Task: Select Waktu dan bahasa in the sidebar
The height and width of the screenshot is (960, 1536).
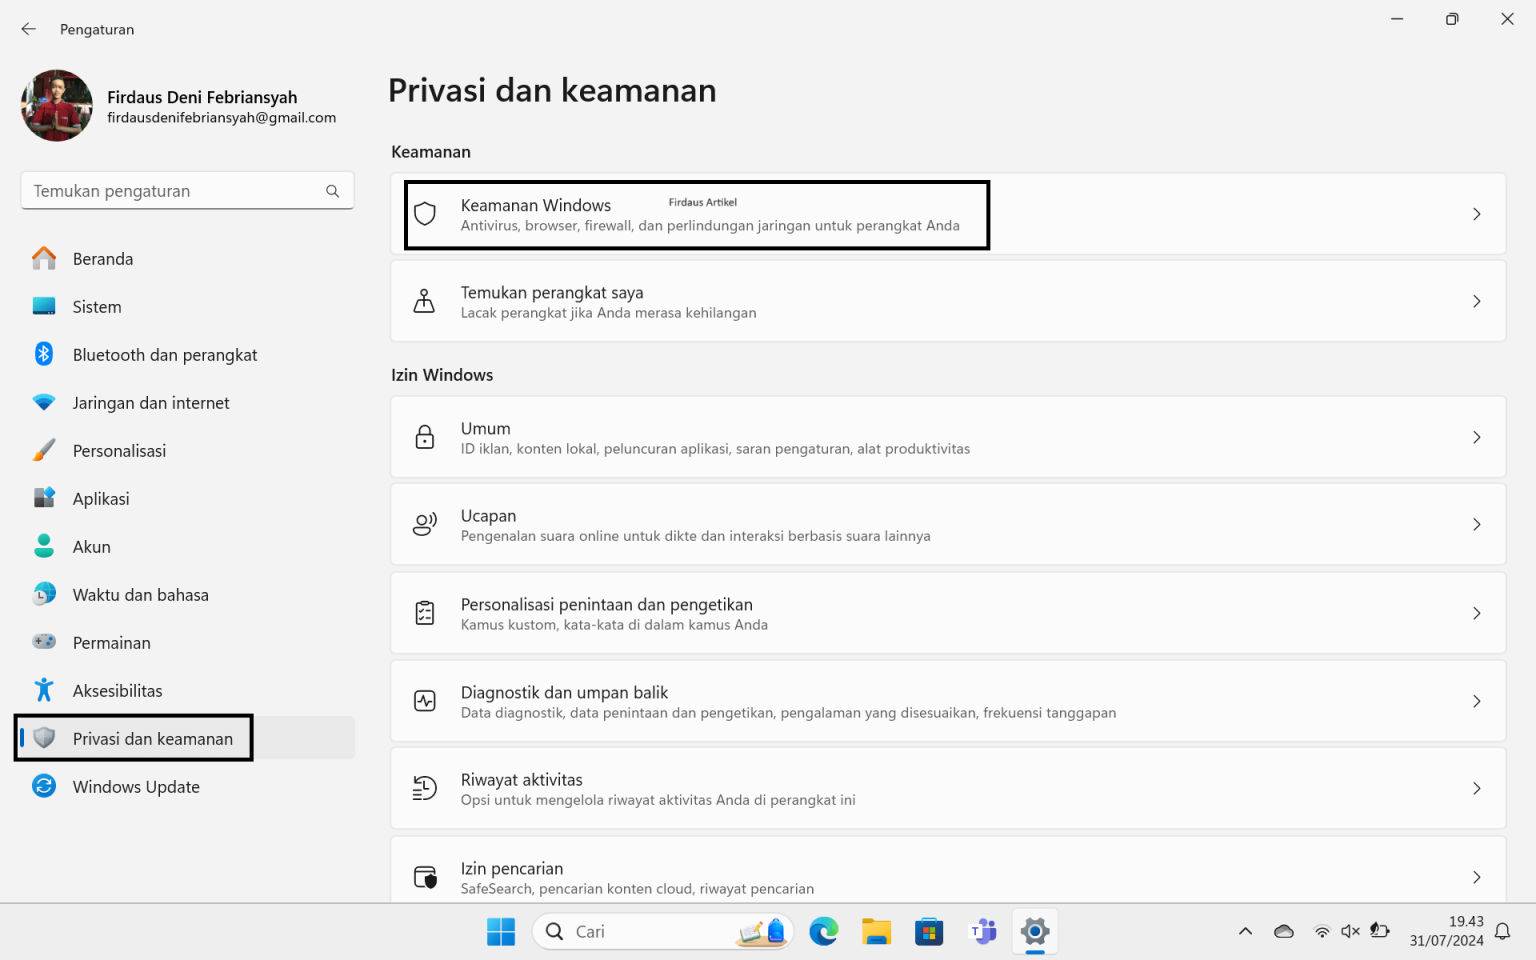Action: pos(140,594)
